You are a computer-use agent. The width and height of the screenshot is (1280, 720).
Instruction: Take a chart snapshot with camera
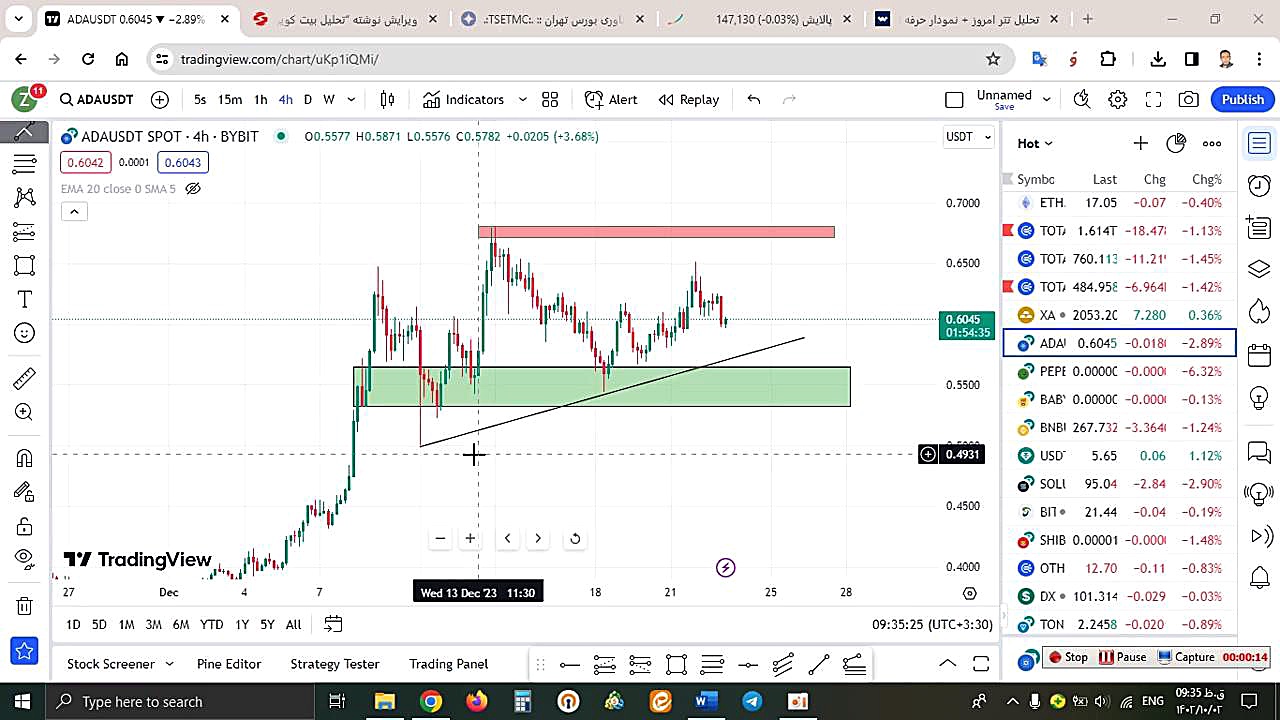(1189, 99)
